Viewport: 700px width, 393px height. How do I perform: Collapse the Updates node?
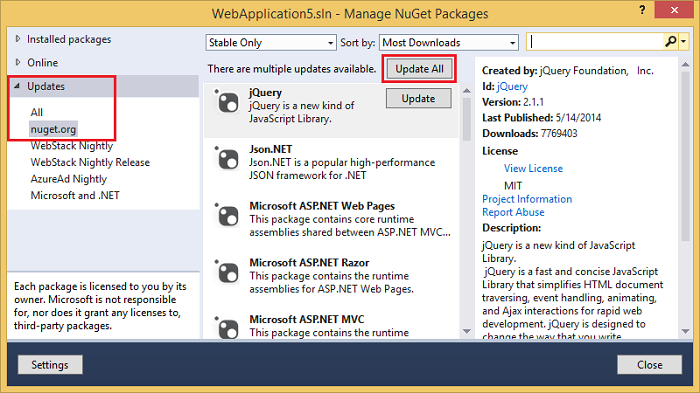pos(17,86)
